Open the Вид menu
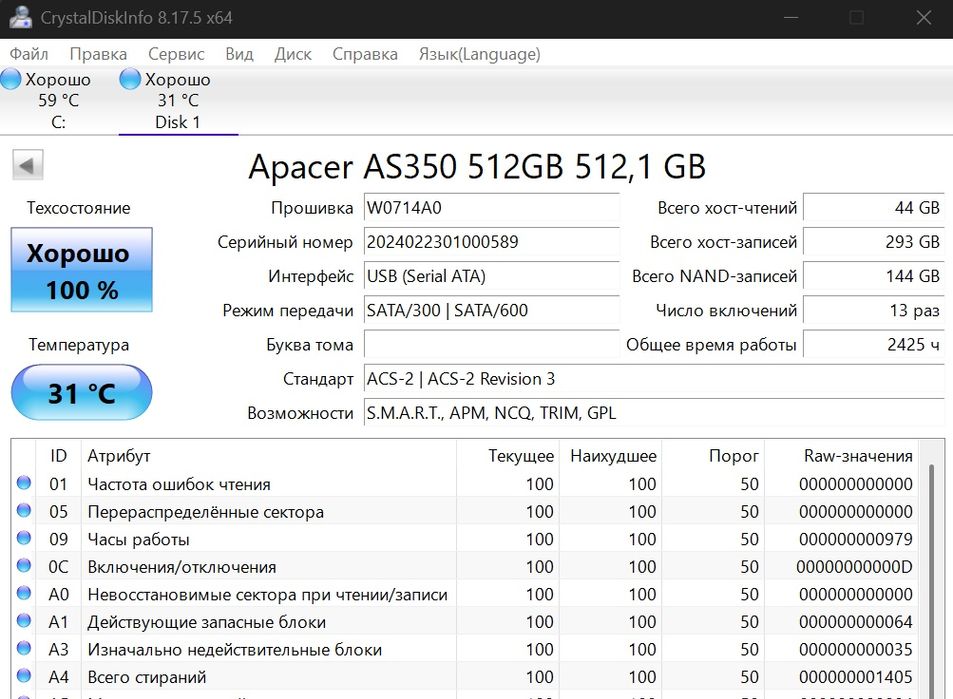The width and height of the screenshot is (953, 699). pyautogui.click(x=239, y=54)
